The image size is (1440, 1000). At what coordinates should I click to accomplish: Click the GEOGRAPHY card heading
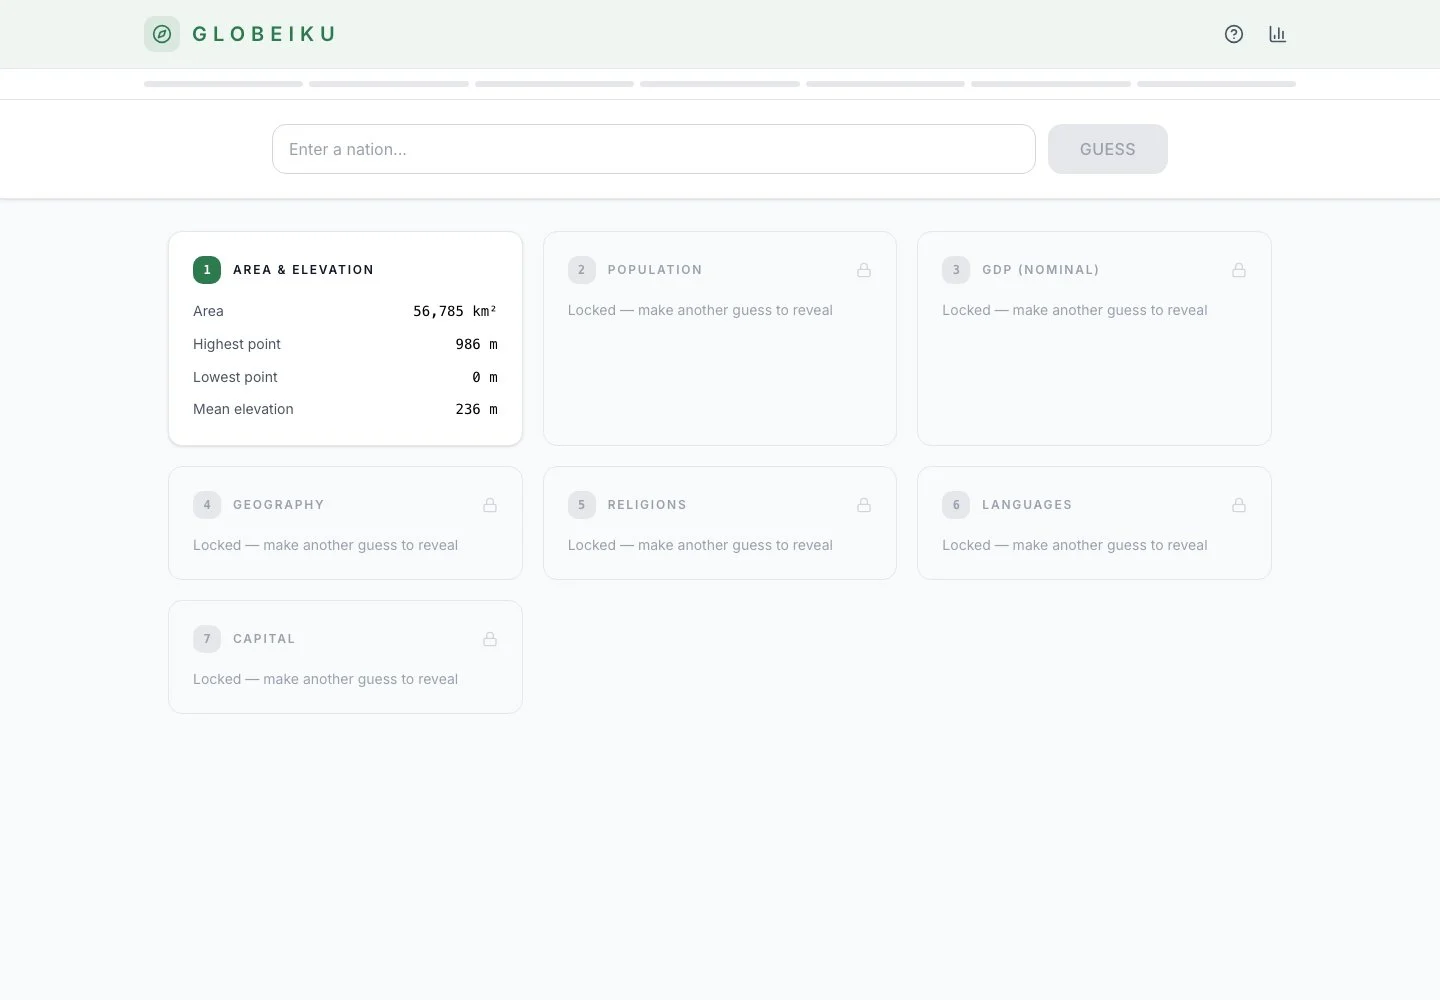click(x=279, y=505)
